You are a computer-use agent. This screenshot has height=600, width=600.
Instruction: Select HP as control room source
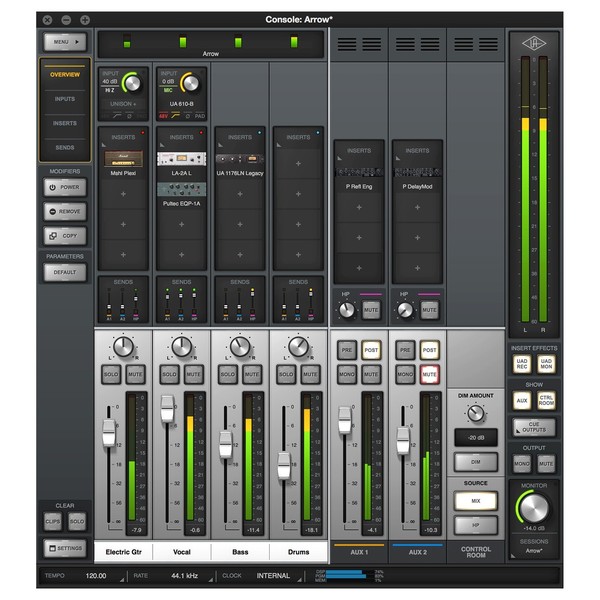tap(476, 525)
